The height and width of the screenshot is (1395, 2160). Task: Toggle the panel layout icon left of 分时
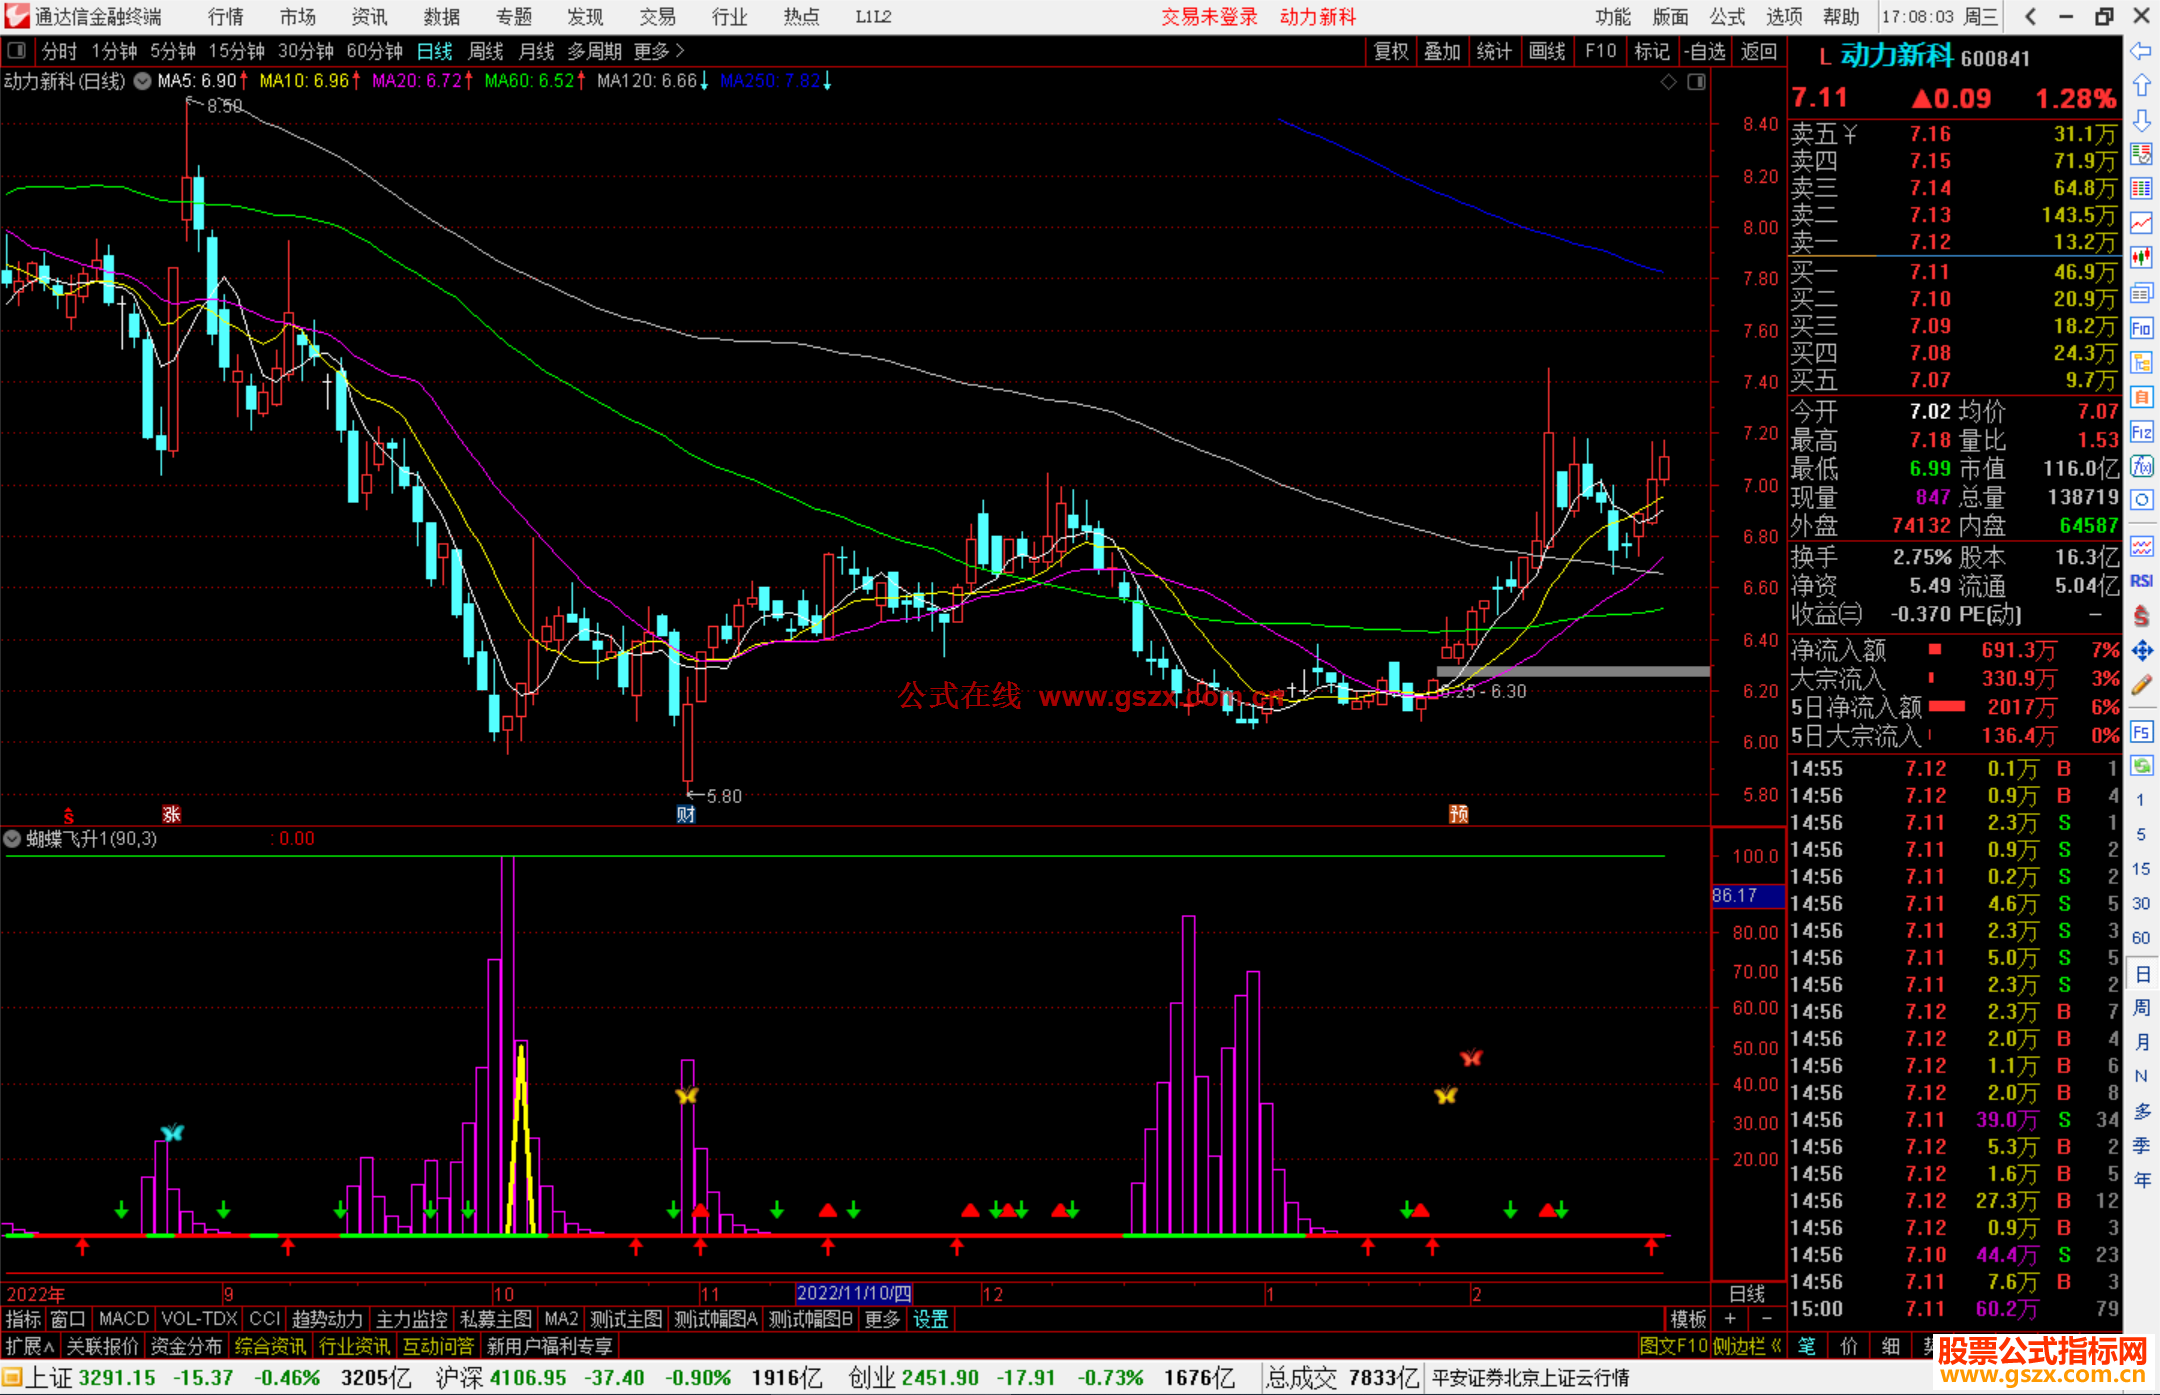[x=17, y=51]
